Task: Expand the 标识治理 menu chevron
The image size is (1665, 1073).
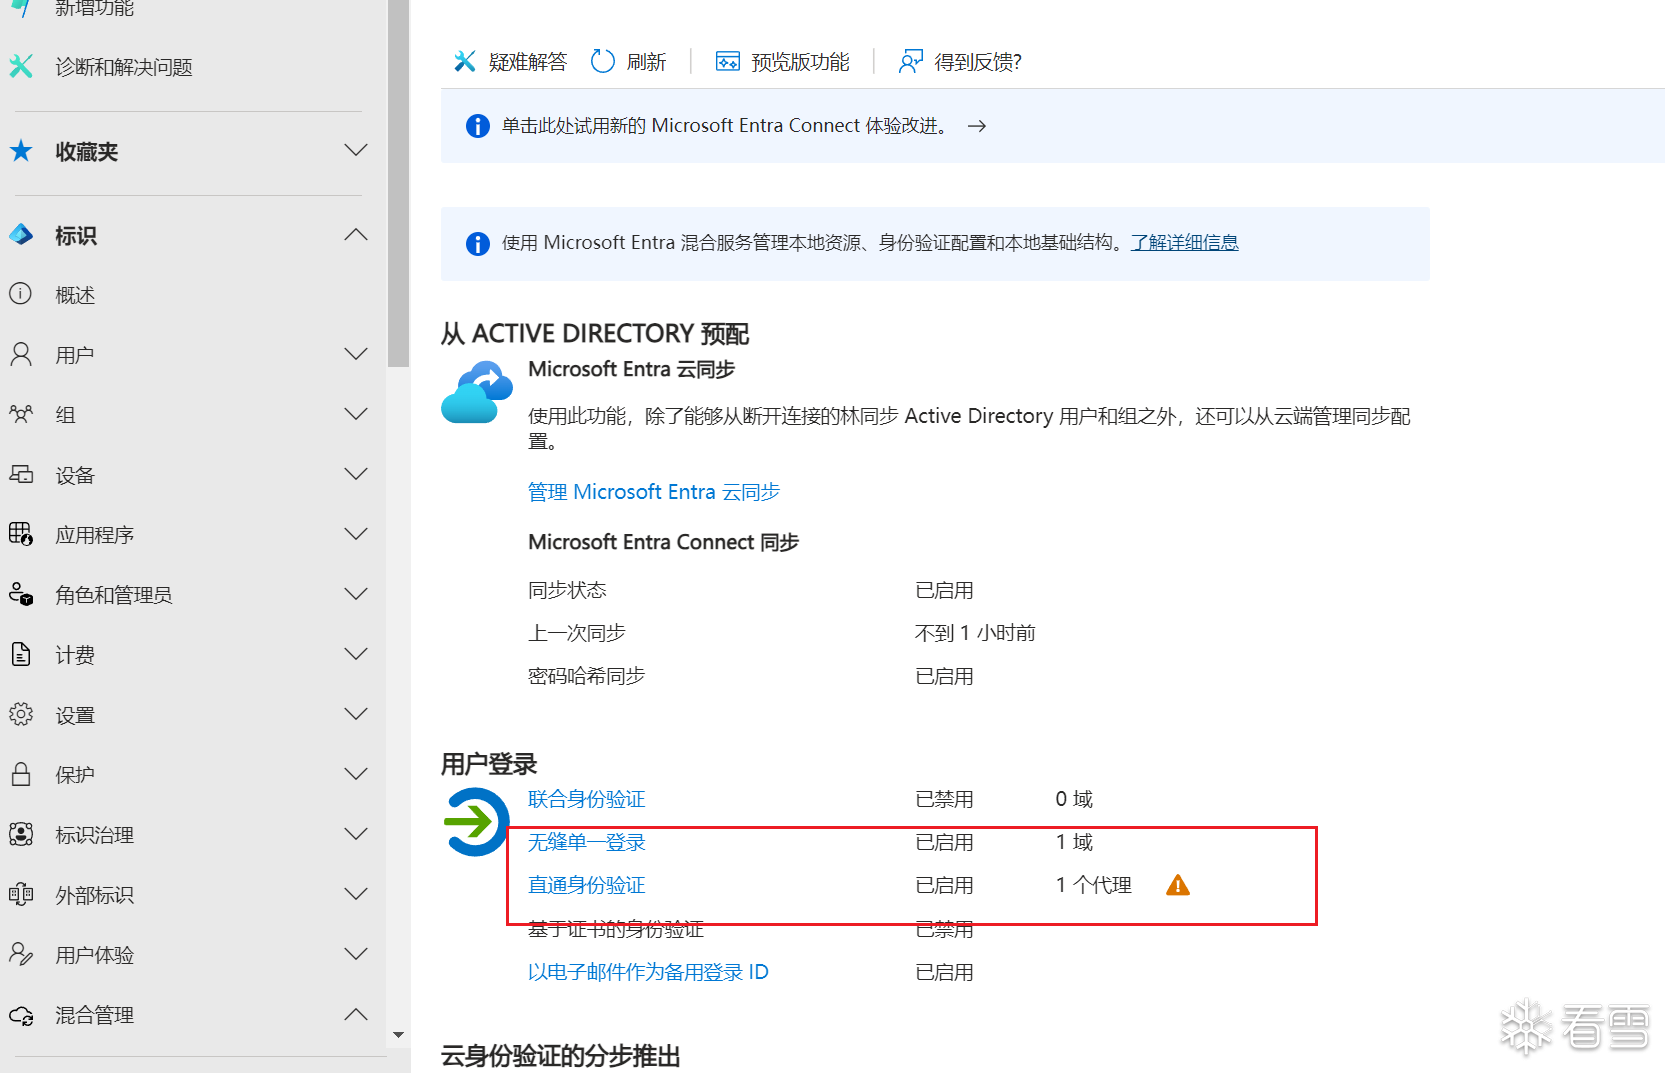Action: click(356, 834)
